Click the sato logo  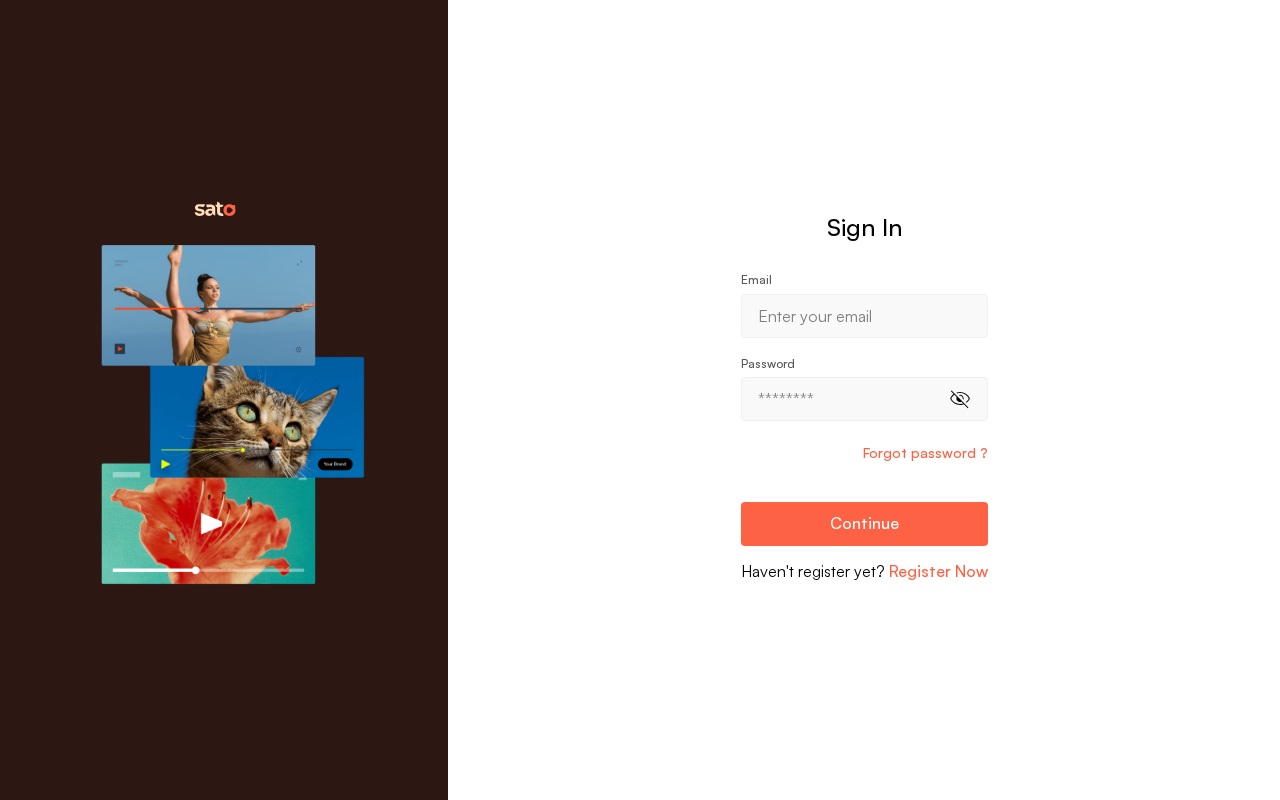click(215, 209)
